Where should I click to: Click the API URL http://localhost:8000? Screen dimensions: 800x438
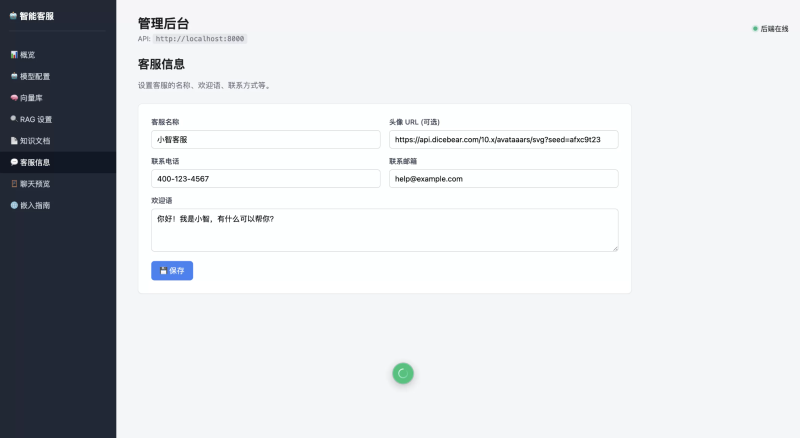200,39
